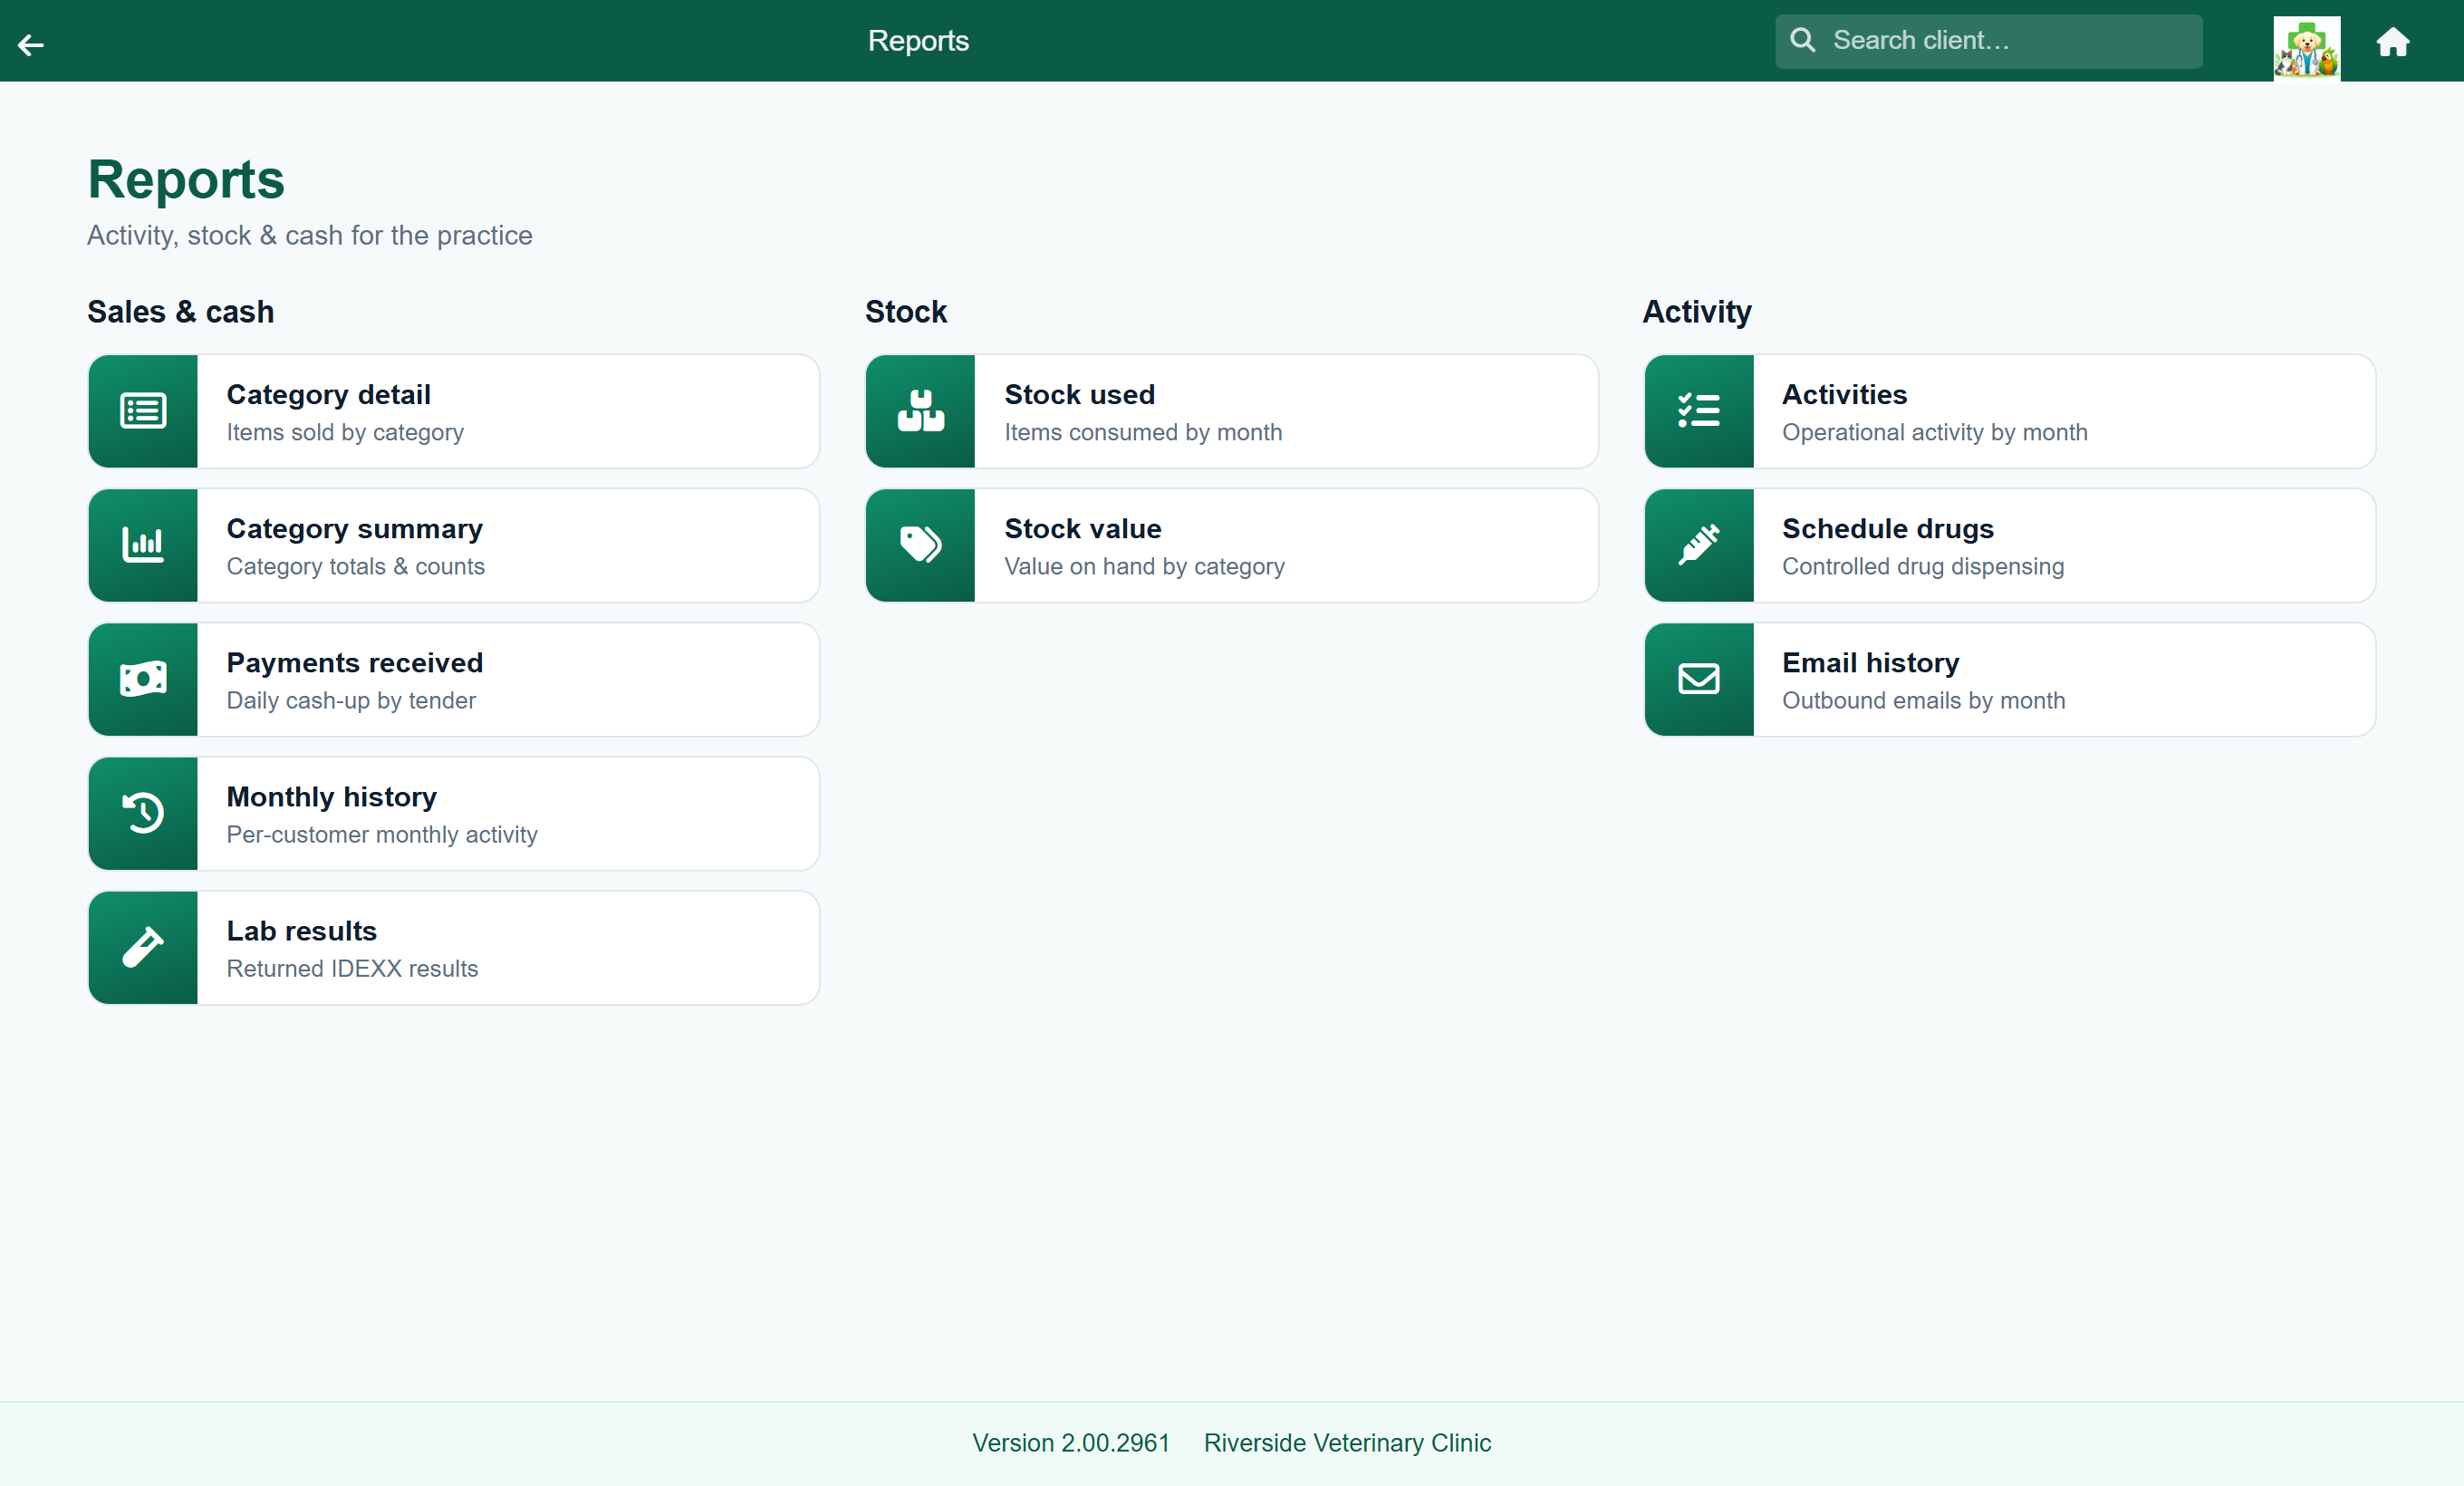The width and height of the screenshot is (2464, 1486).
Task: Open the Email history report
Action: coord(2009,679)
